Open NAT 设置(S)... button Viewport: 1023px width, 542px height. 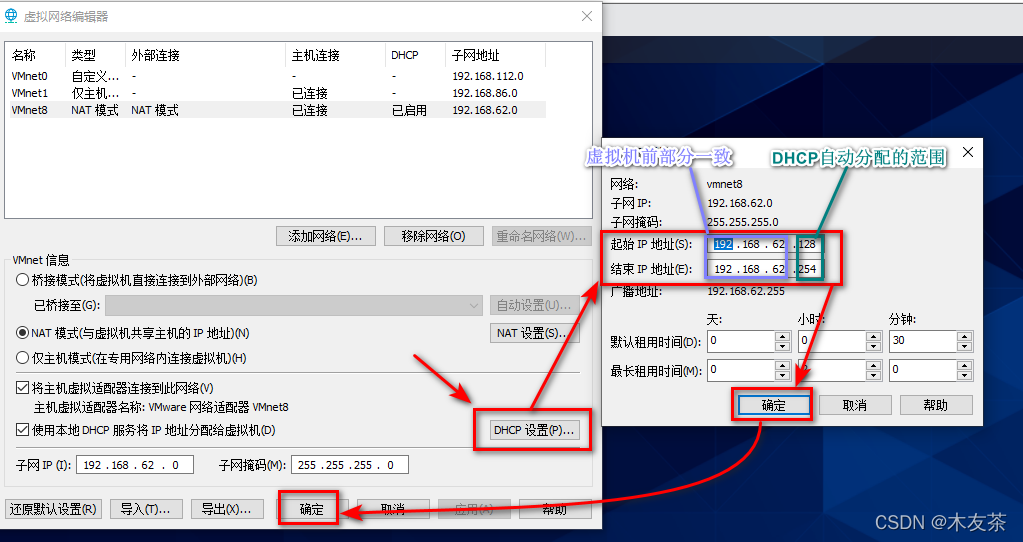pyautogui.click(x=534, y=333)
